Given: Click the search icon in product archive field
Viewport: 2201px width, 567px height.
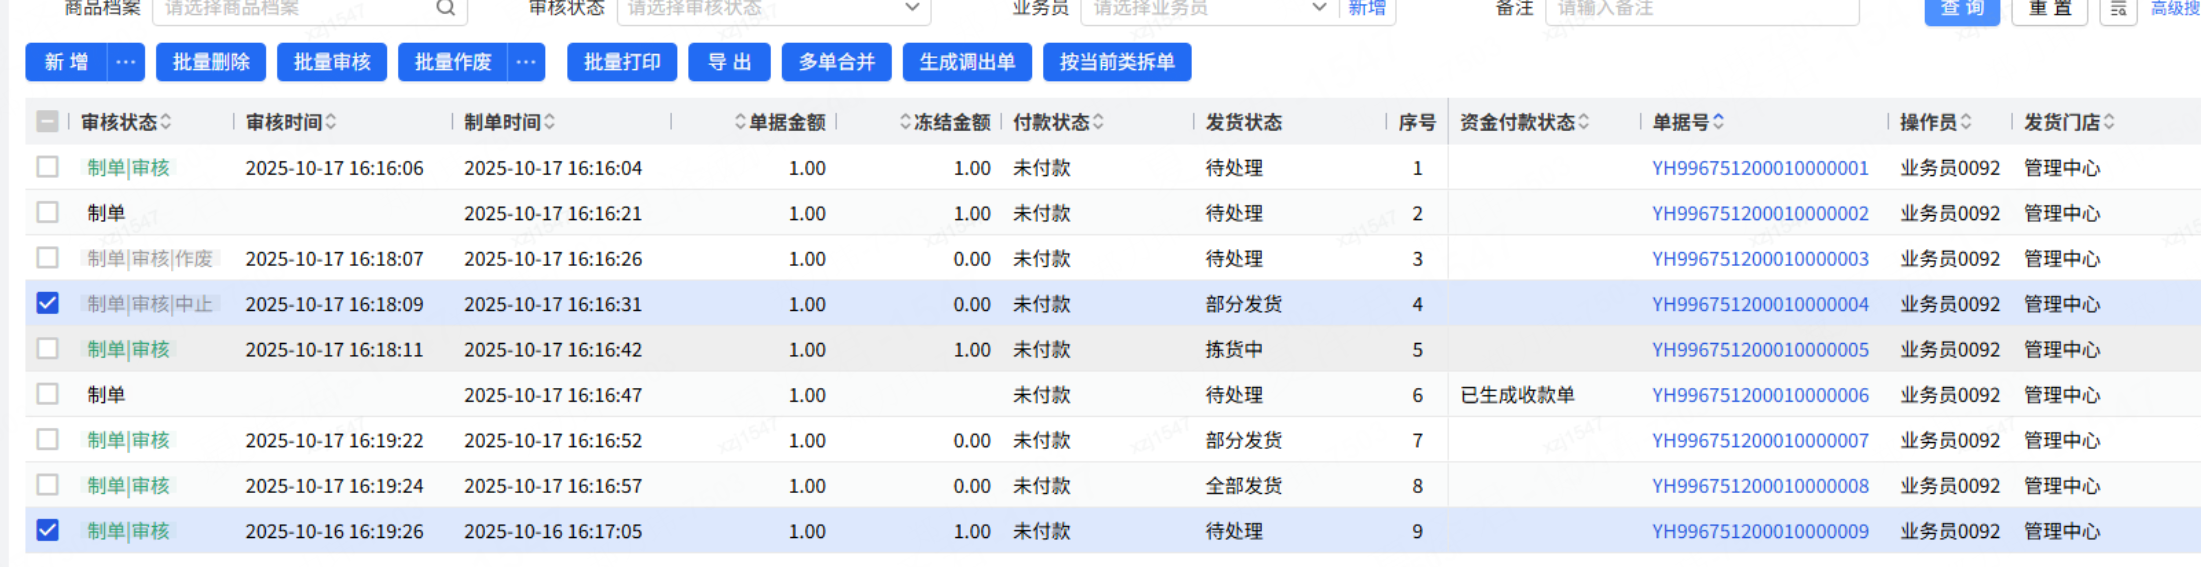Looking at the screenshot, I should (x=446, y=8).
